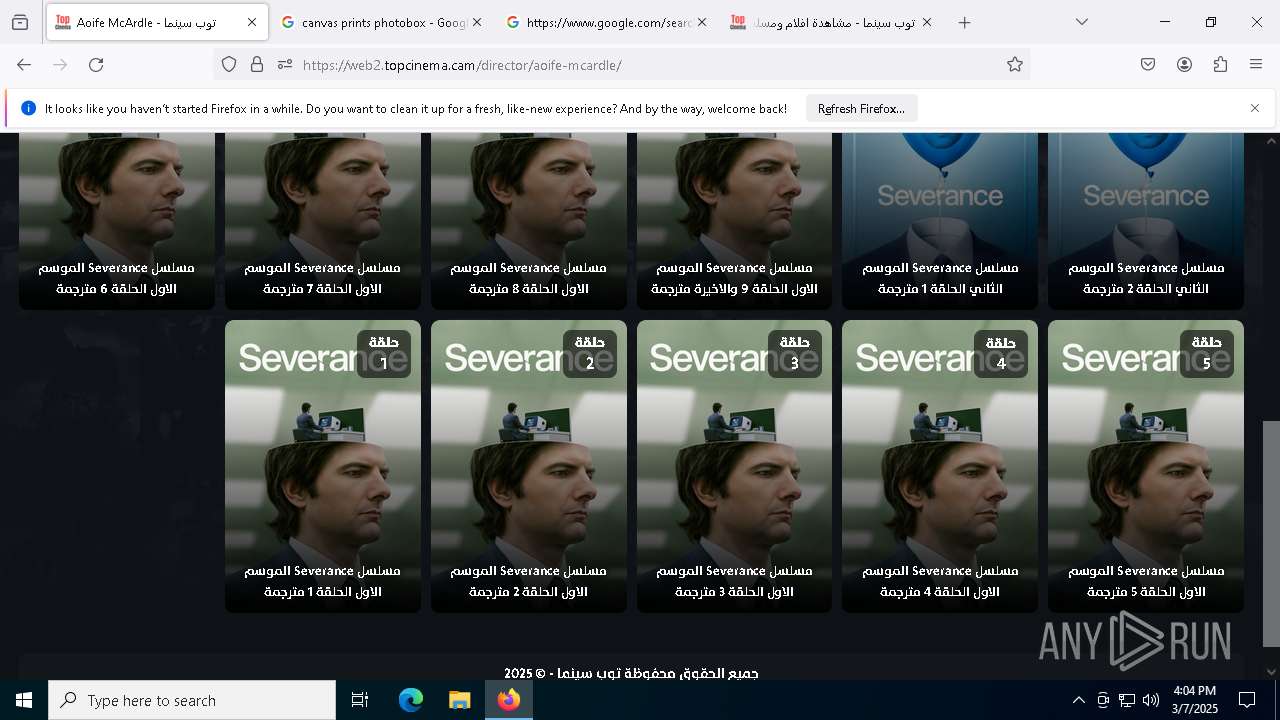Launch Microsoft Edge from taskbar

point(411,700)
